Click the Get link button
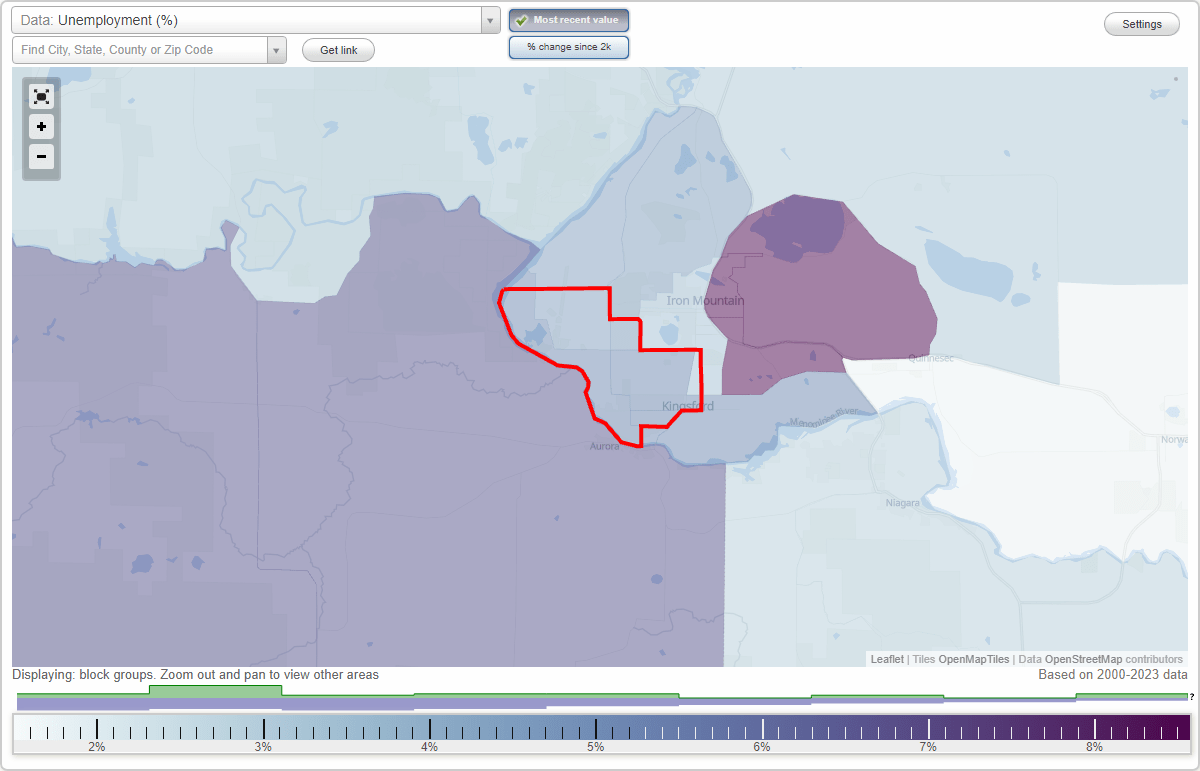The image size is (1200, 771). pos(338,49)
